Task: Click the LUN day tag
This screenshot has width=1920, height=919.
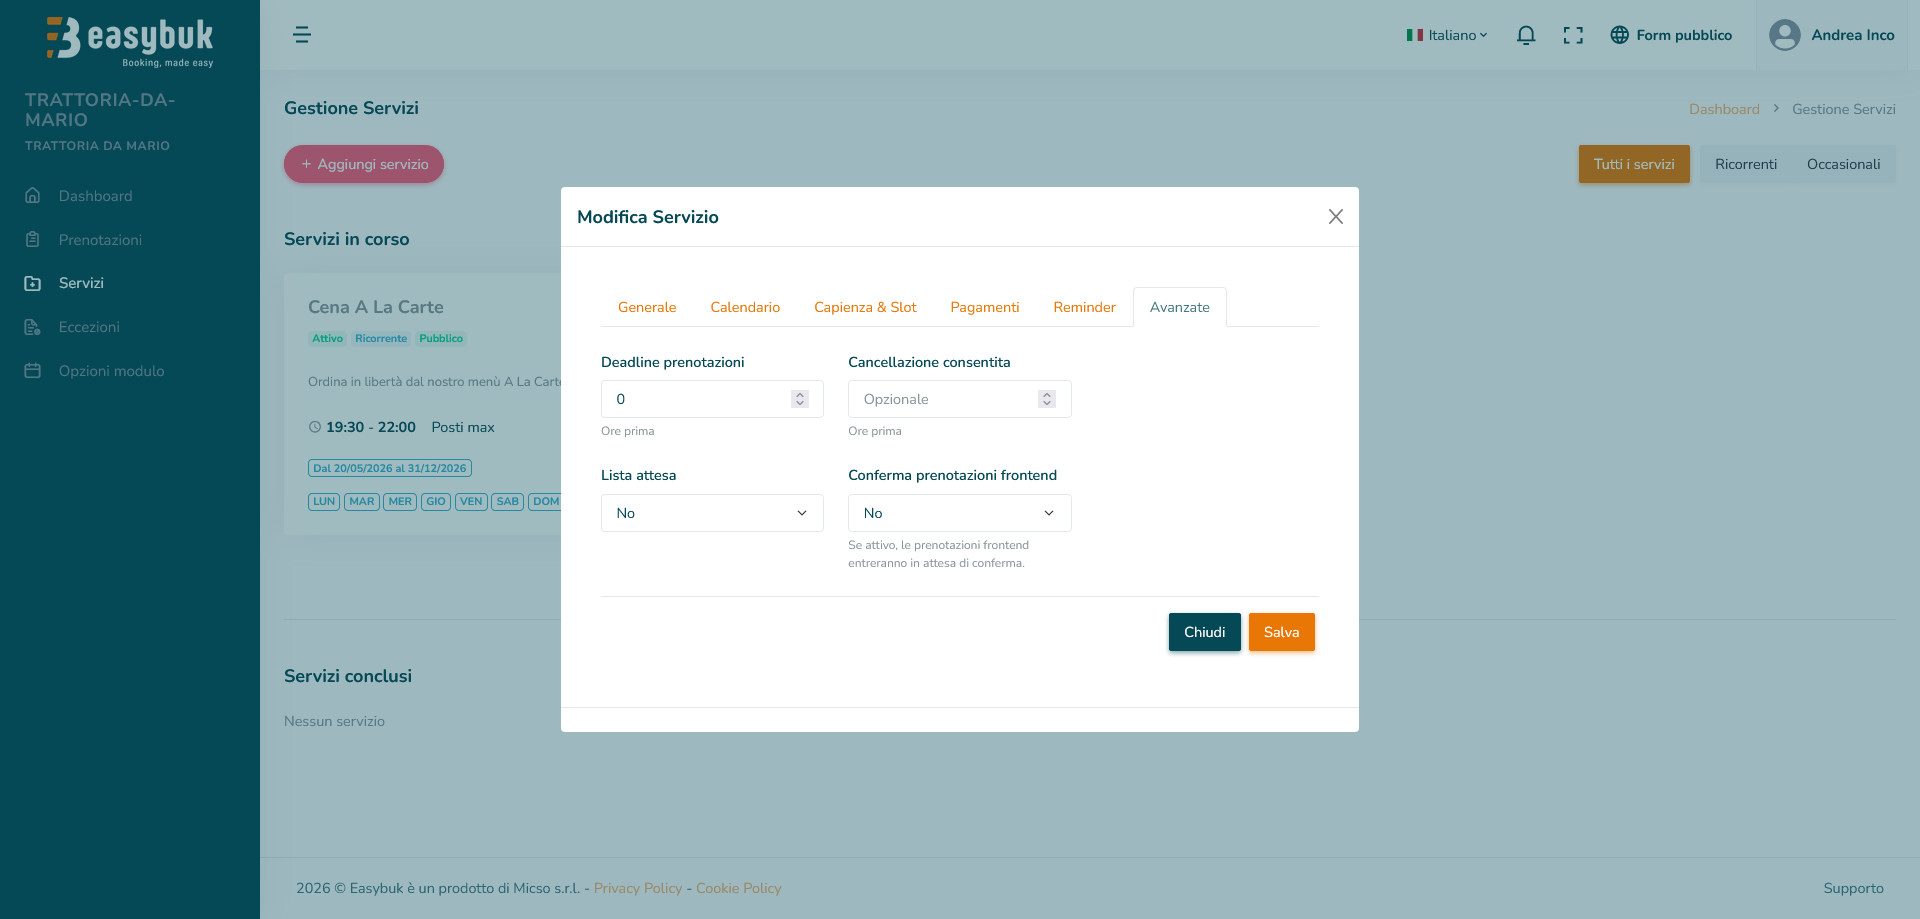Action: (324, 502)
